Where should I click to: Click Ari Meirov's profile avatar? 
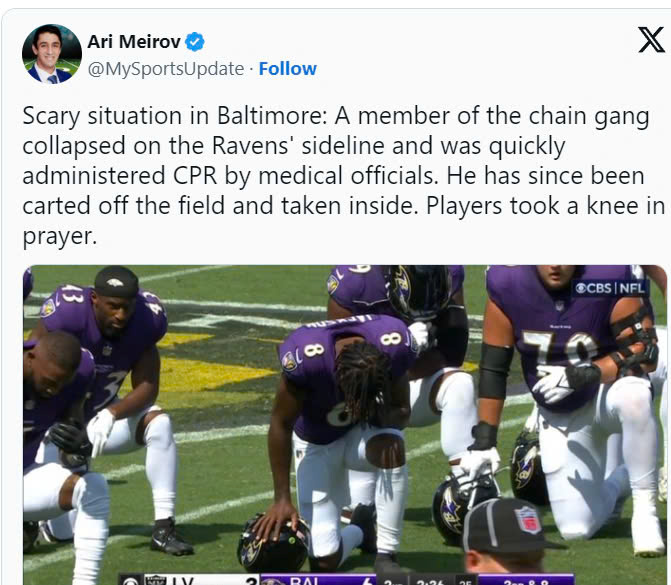52,54
